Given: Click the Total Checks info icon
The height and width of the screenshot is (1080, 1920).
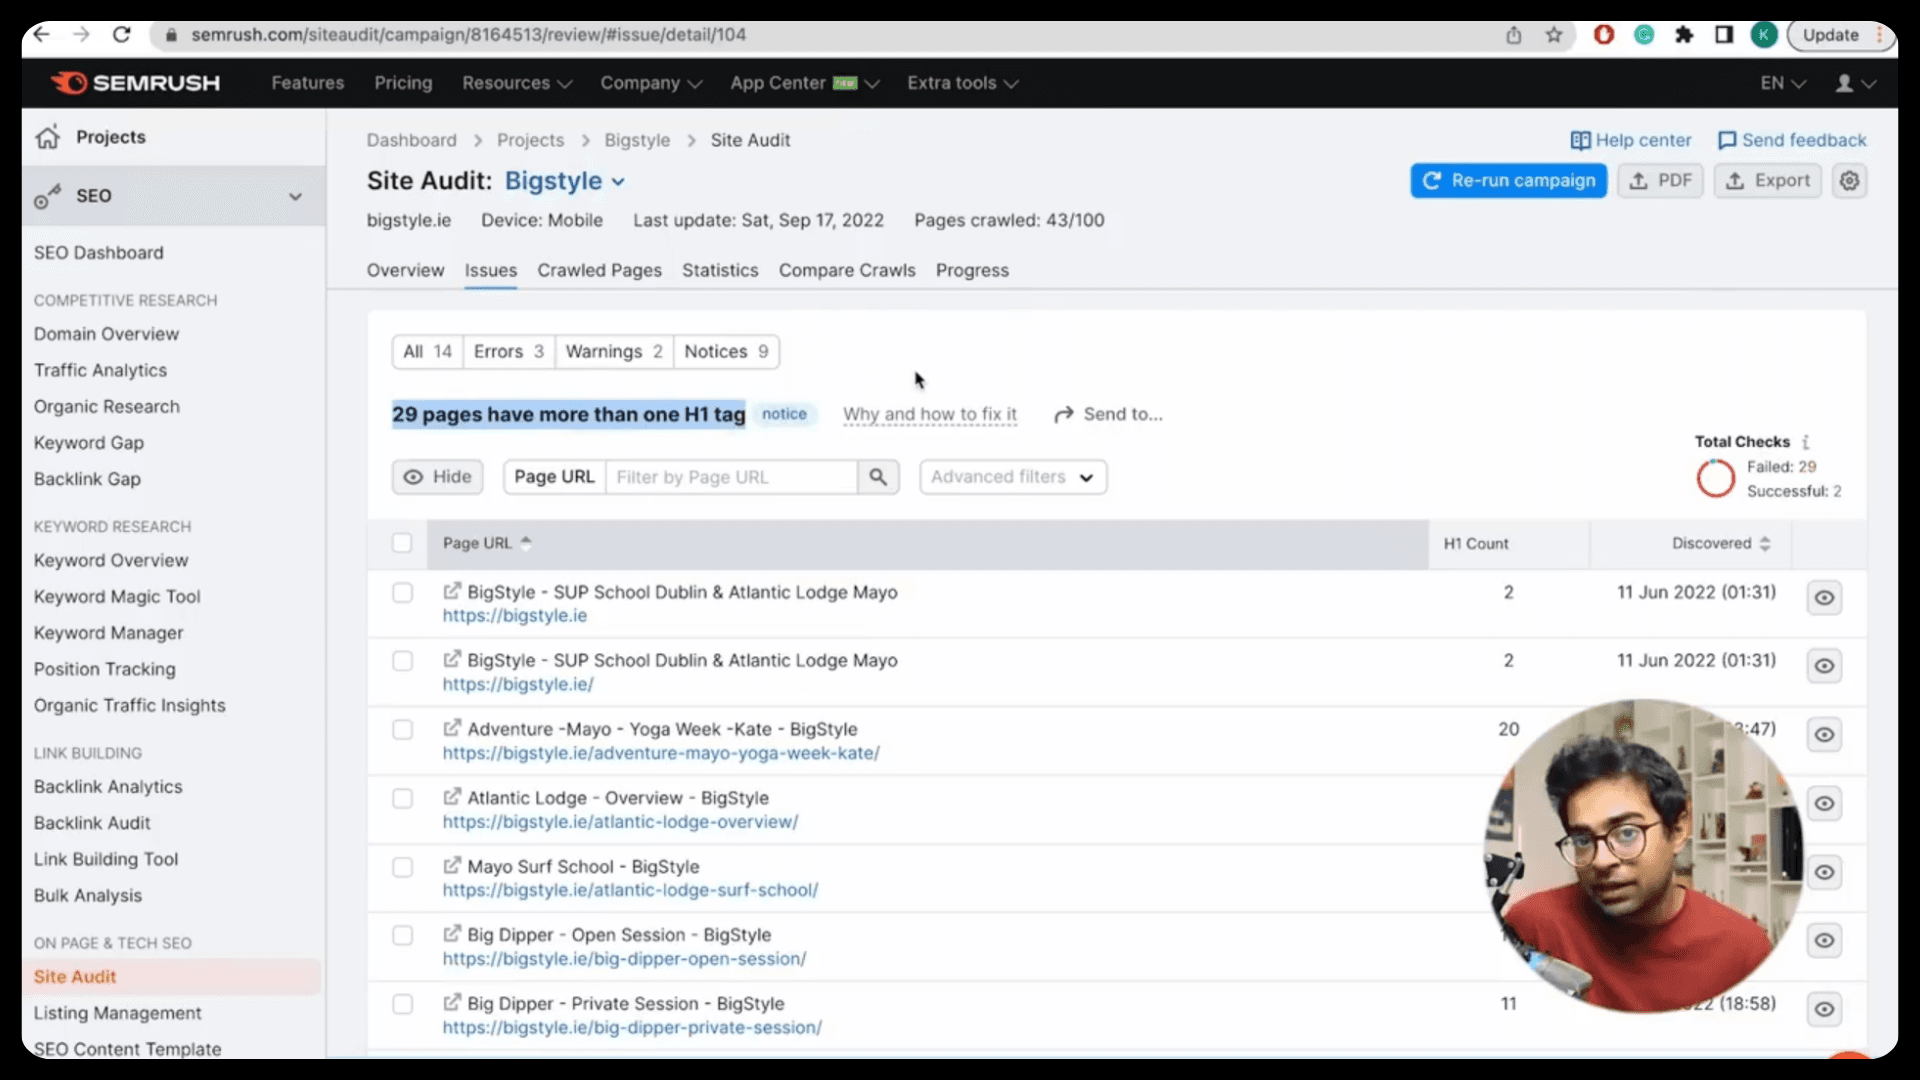Looking at the screenshot, I should [1806, 442].
